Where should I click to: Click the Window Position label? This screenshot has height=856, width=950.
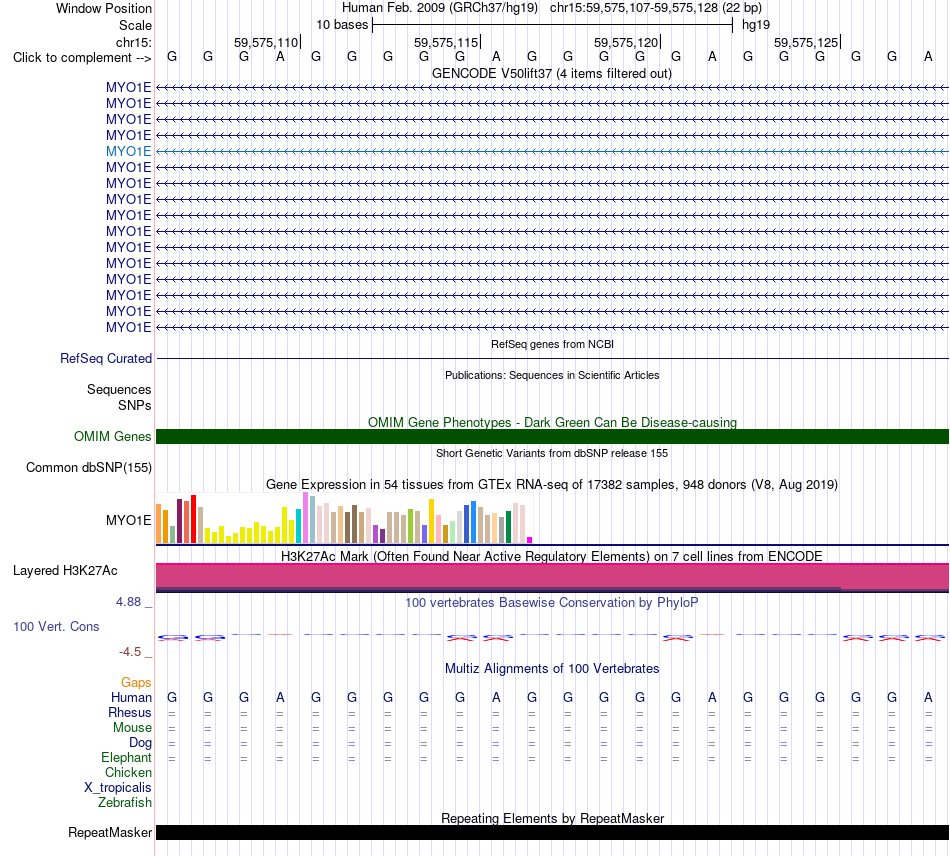[104, 8]
